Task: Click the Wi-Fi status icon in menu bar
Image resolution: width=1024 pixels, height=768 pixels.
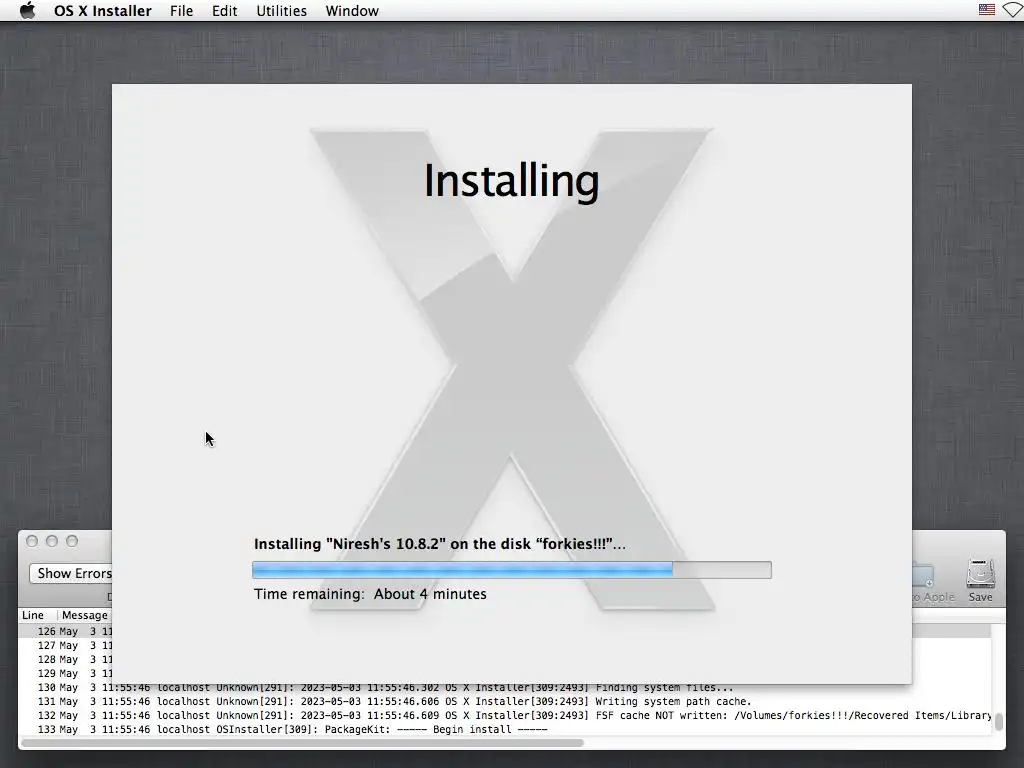Action: (1013, 10)
